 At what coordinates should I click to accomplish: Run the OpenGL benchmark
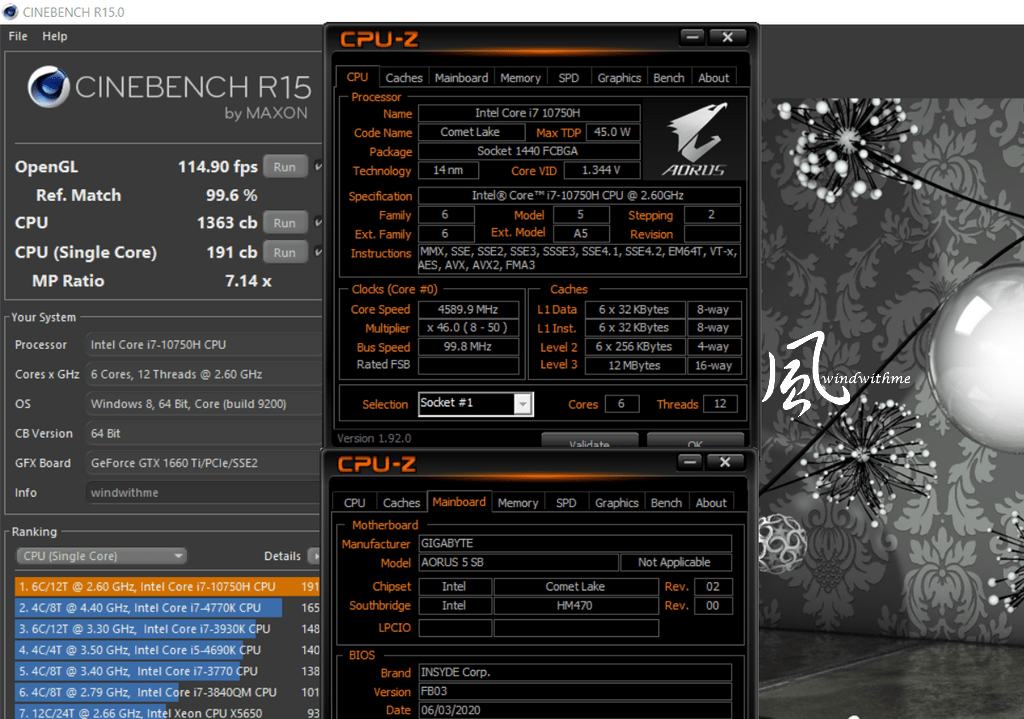tap(285, 167)
